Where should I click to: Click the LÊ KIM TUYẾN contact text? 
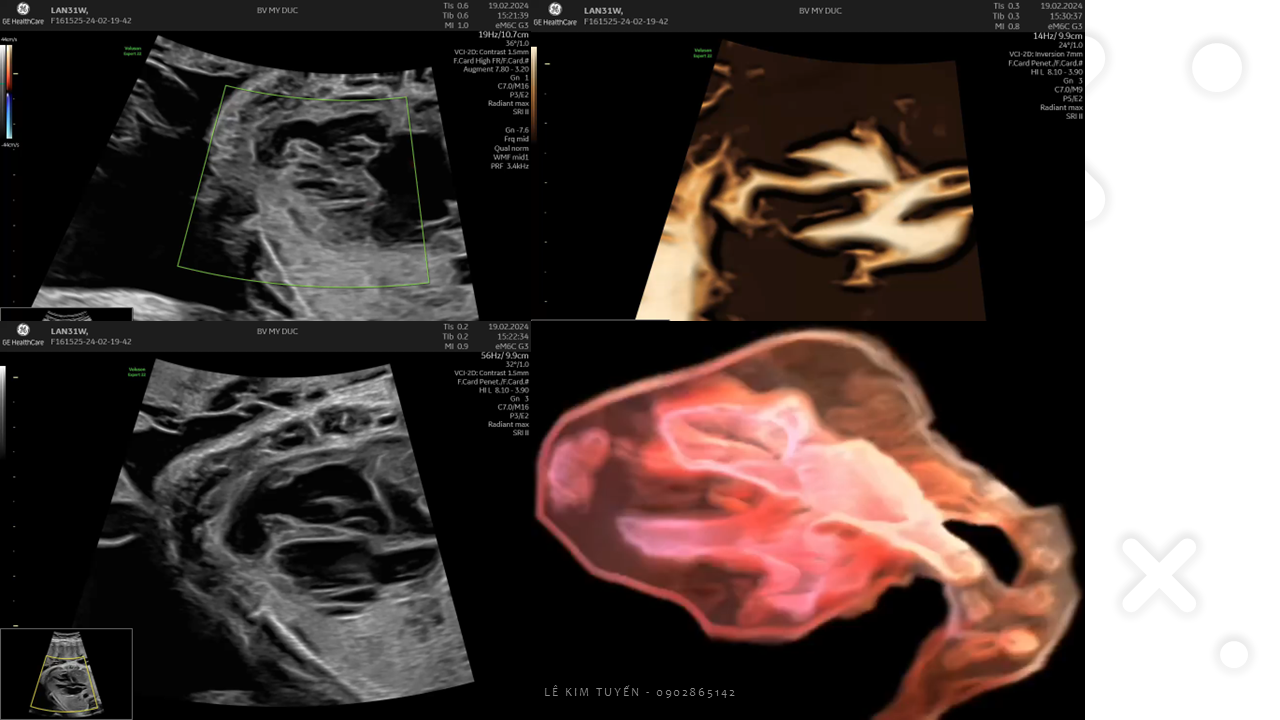pyautogui.click(x=640, y=692)
